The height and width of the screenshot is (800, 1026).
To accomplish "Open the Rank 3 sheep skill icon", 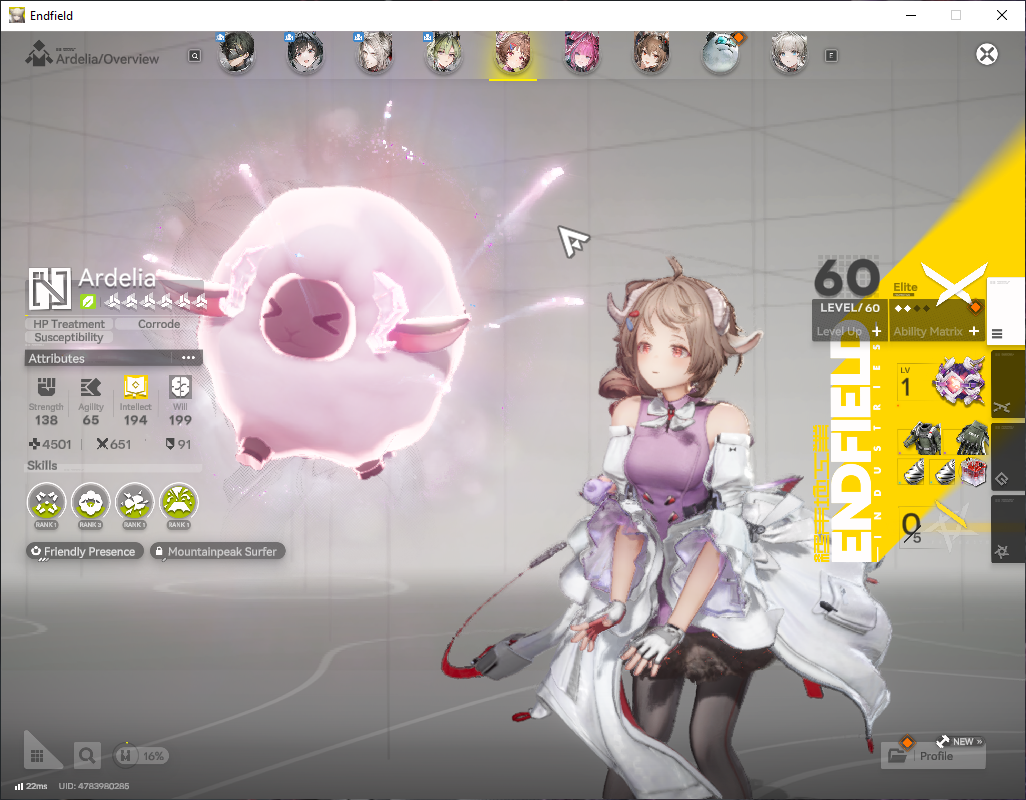I will pos(90,502).
